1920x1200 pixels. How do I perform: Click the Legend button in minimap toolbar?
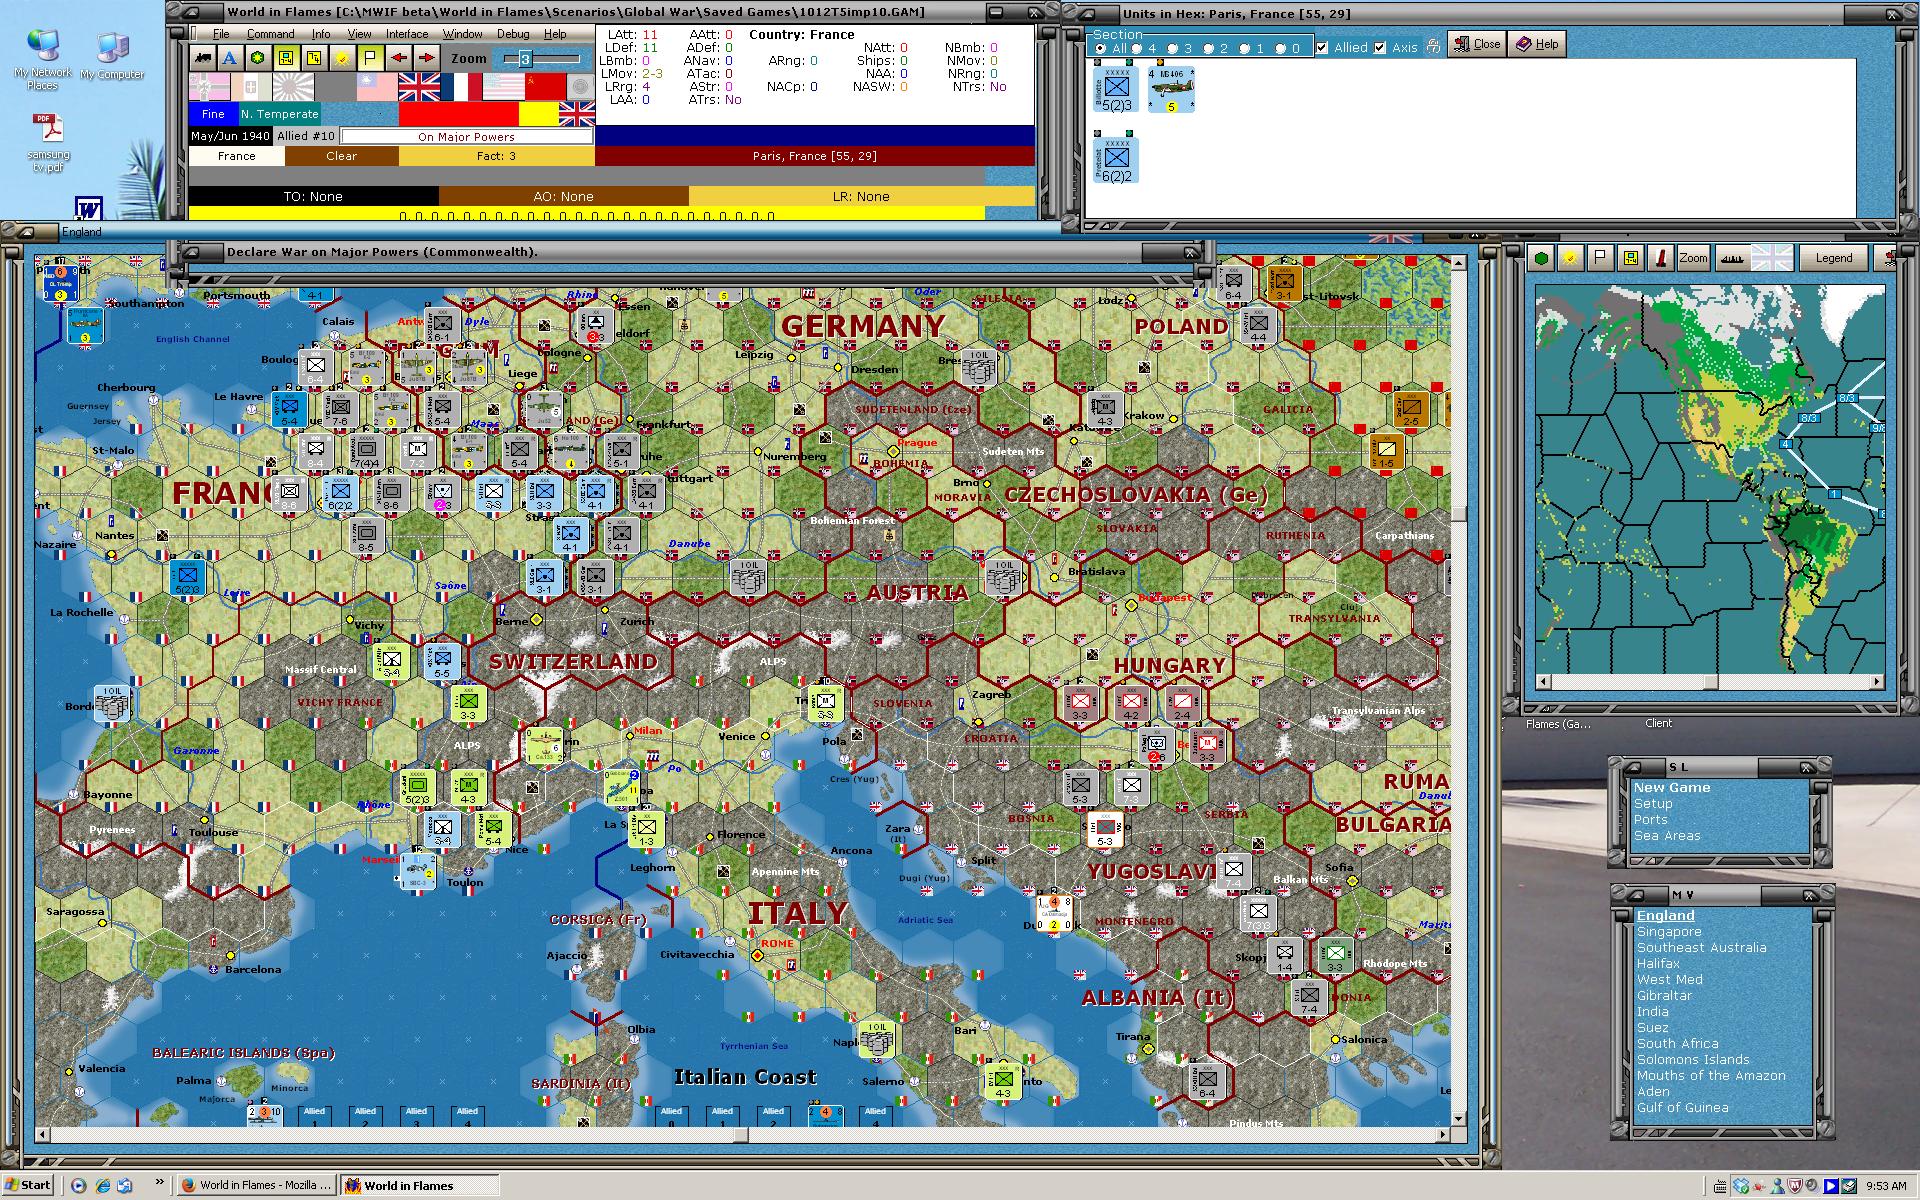point(1834,258)
